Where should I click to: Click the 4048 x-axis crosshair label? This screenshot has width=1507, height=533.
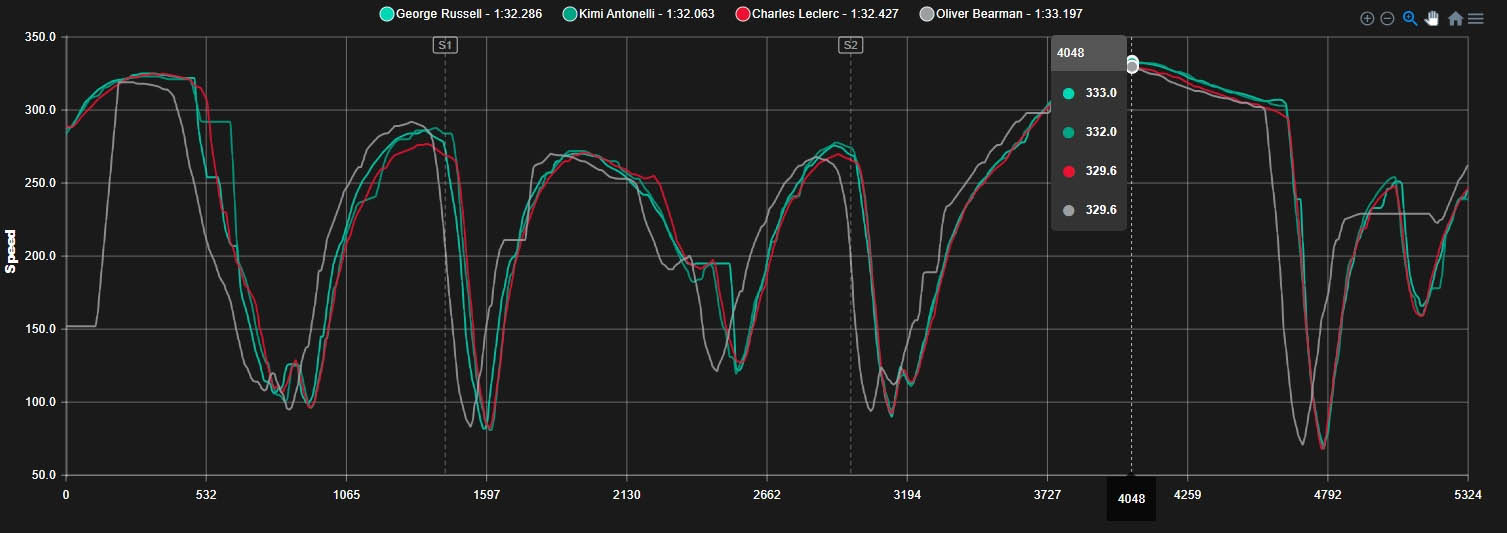click(1131, 498)
